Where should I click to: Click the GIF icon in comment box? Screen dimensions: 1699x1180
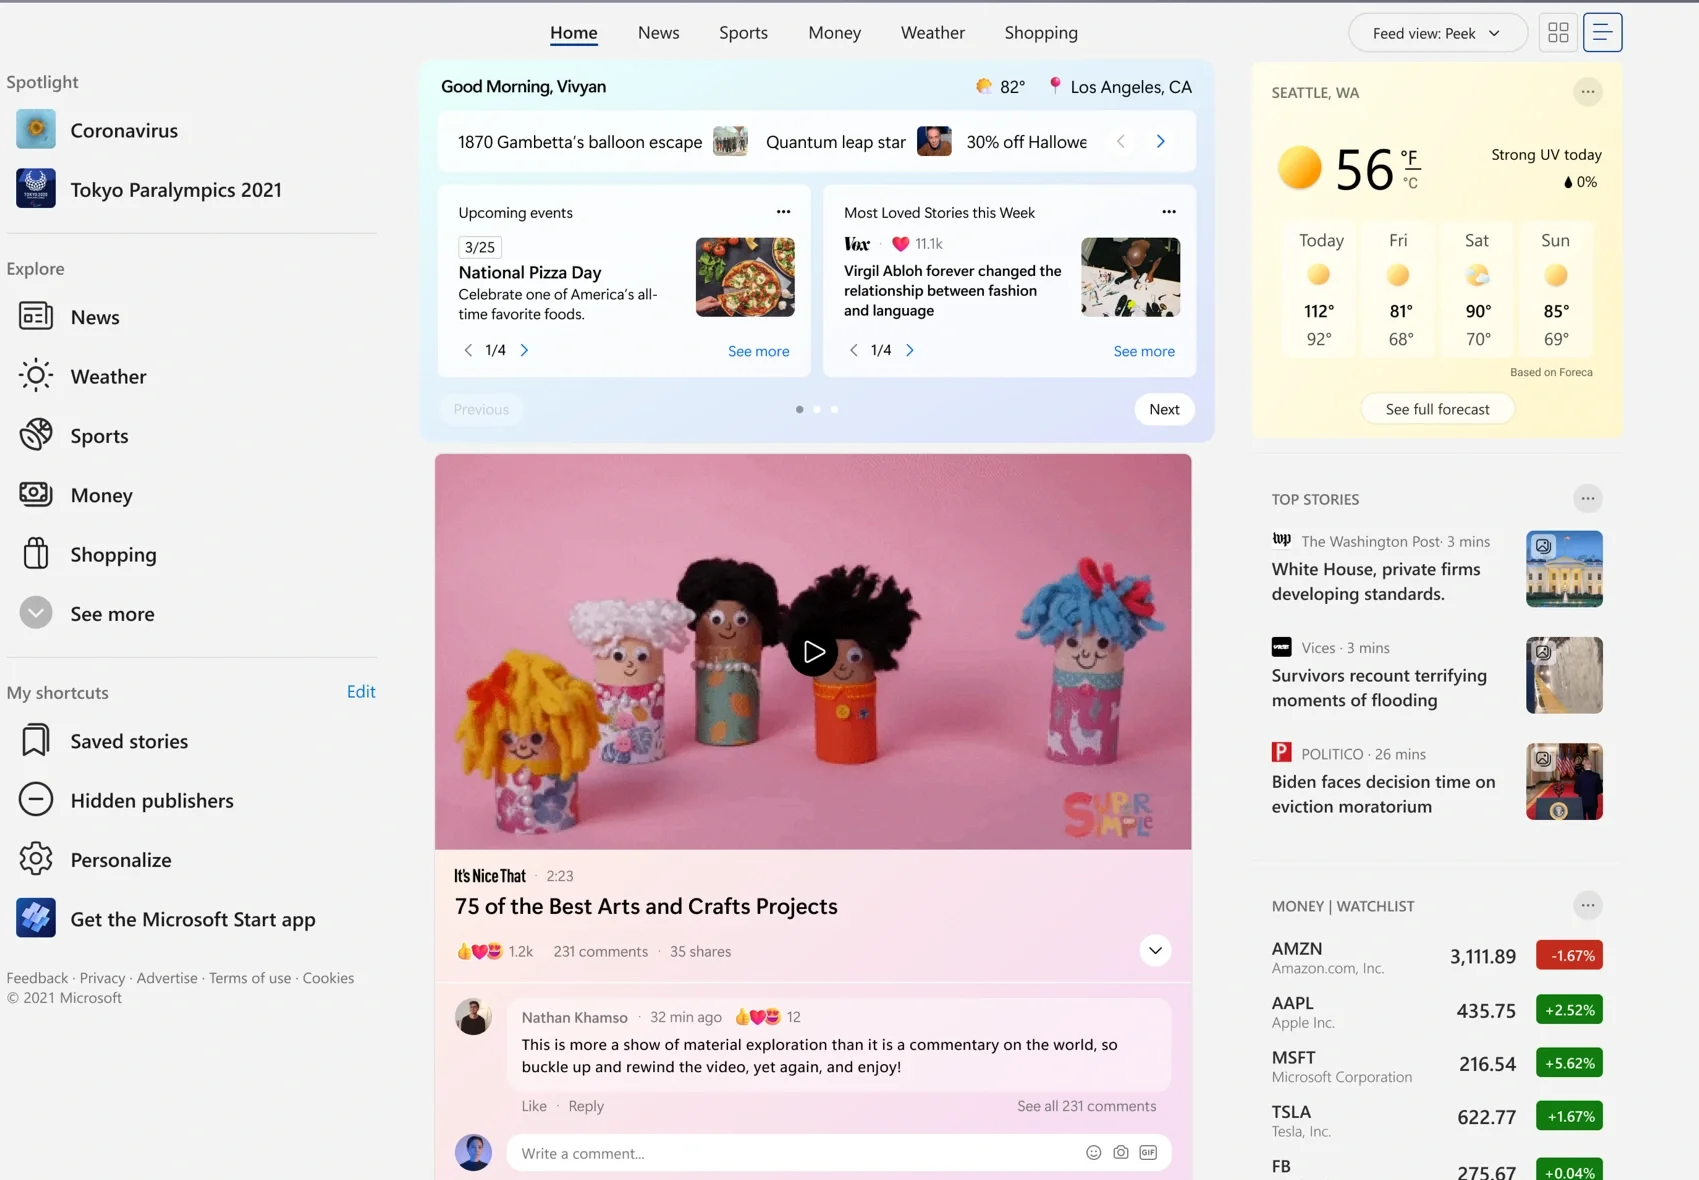[1148, 1152]
